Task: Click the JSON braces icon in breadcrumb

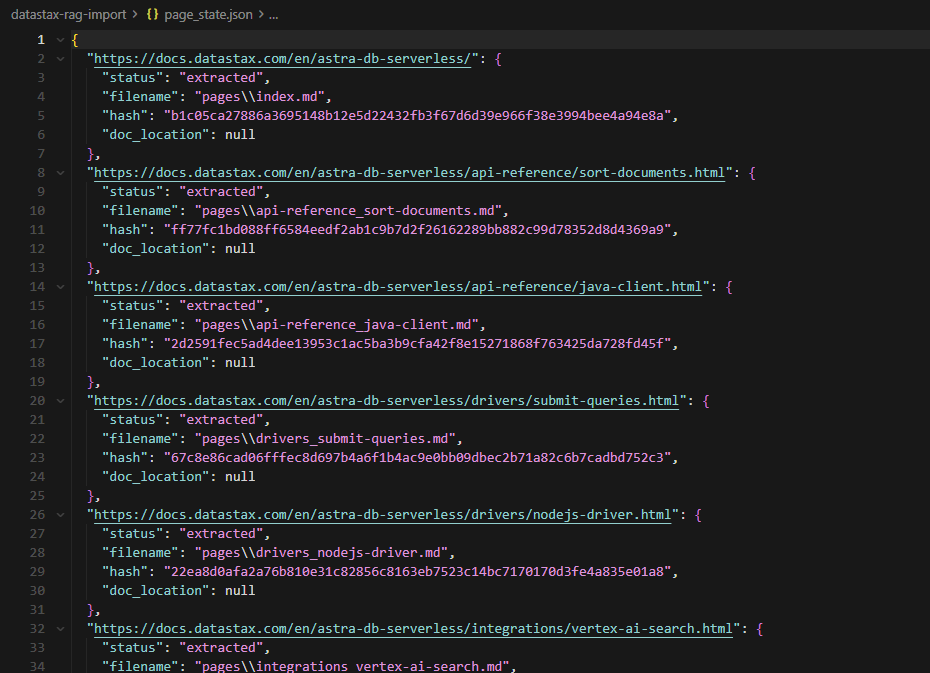Action: click(x=152, y=14)
